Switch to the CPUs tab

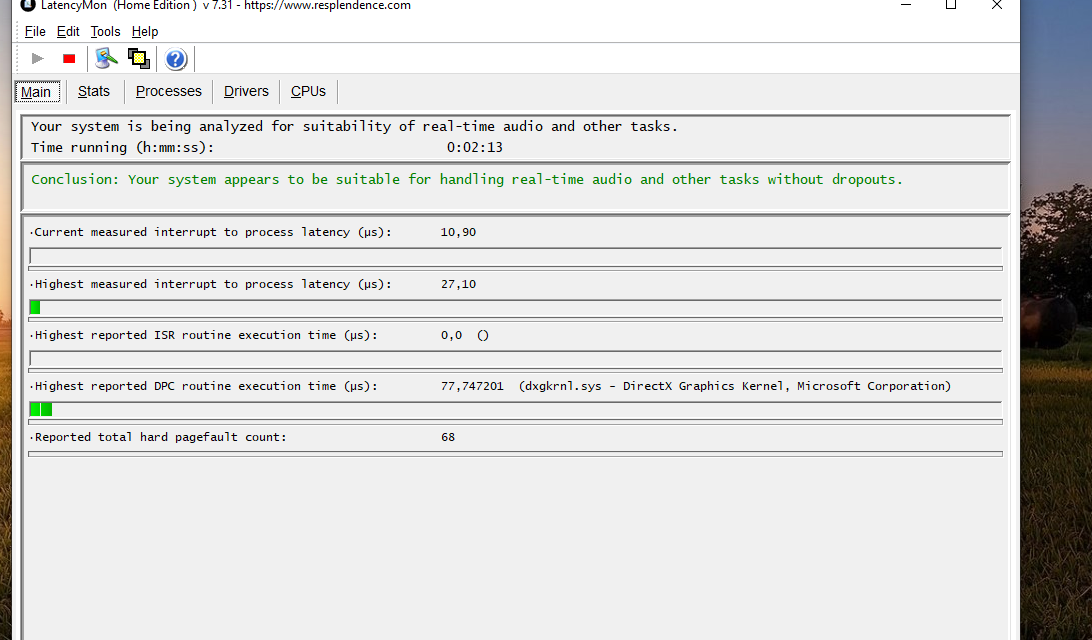coord(308,91)
